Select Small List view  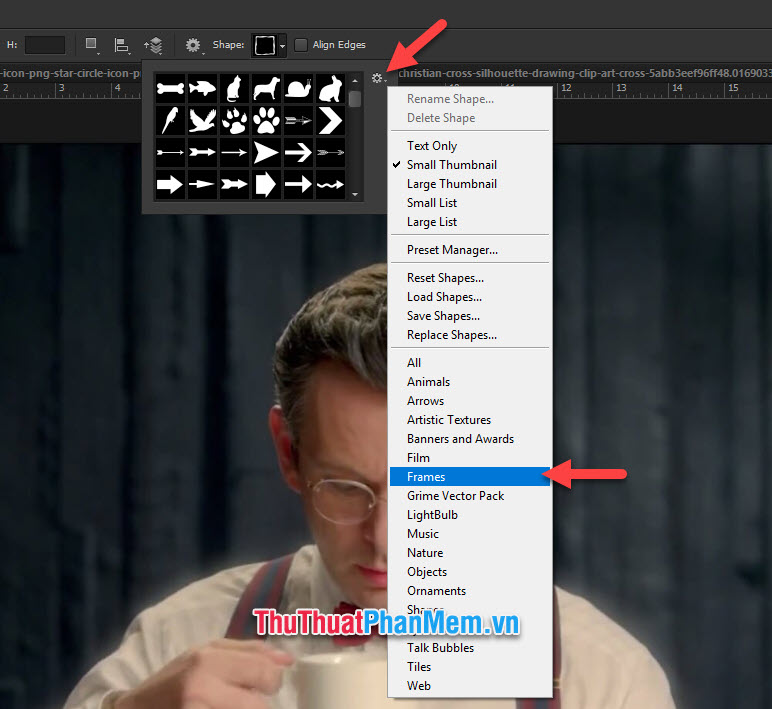[x=470, y=203]
